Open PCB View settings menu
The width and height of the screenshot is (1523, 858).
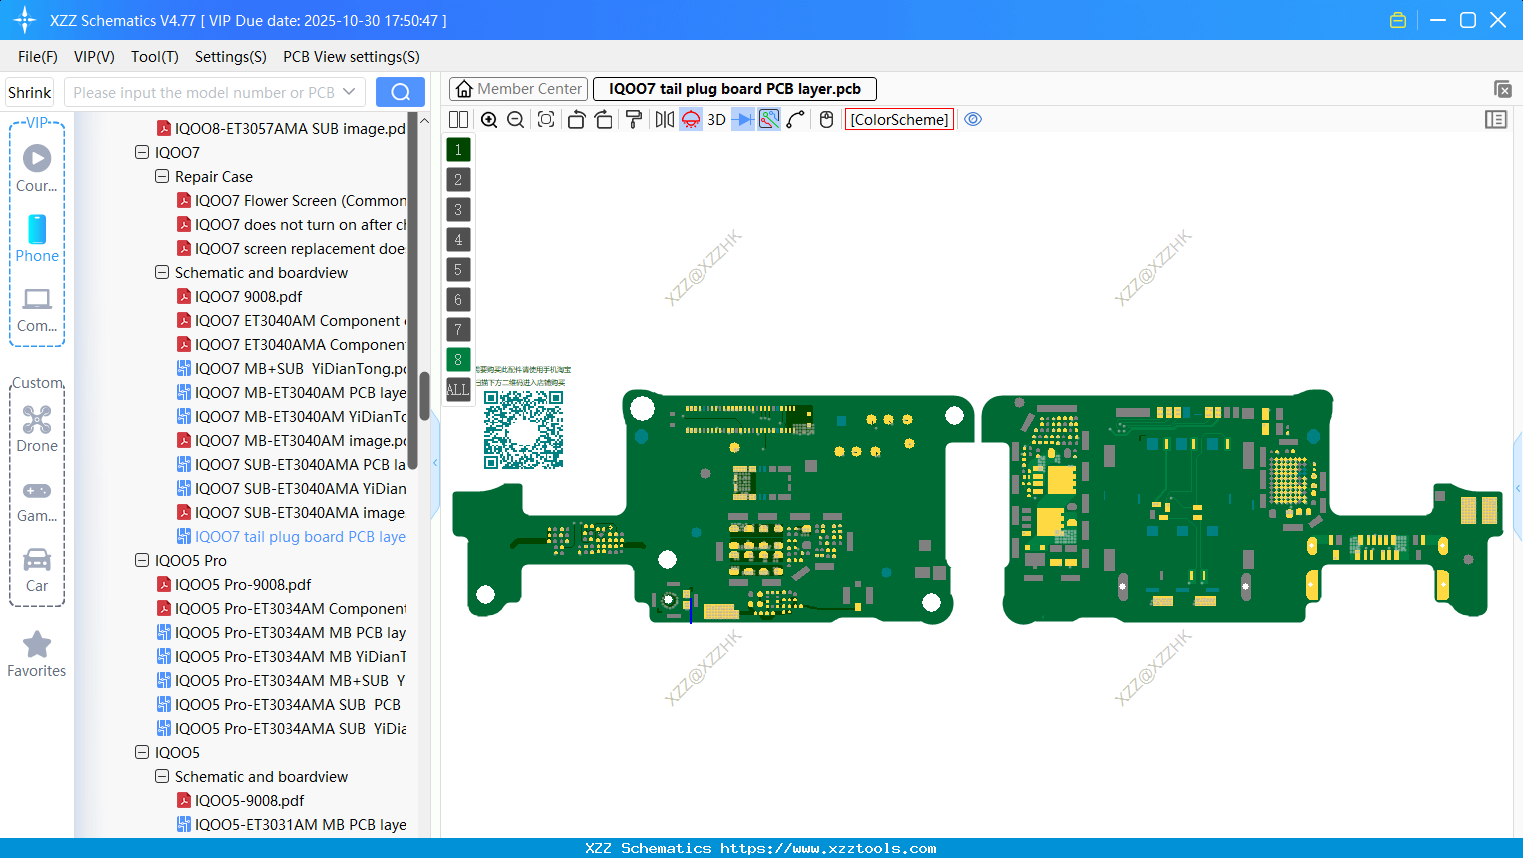(350, 57)
